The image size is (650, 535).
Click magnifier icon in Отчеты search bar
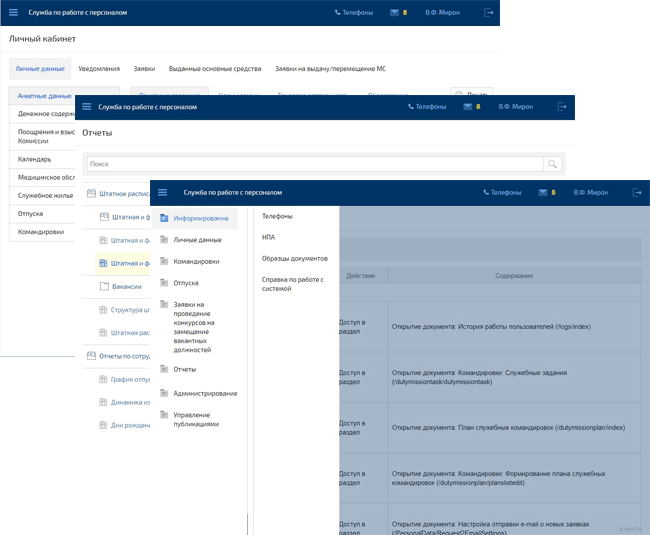pos(552,163)
